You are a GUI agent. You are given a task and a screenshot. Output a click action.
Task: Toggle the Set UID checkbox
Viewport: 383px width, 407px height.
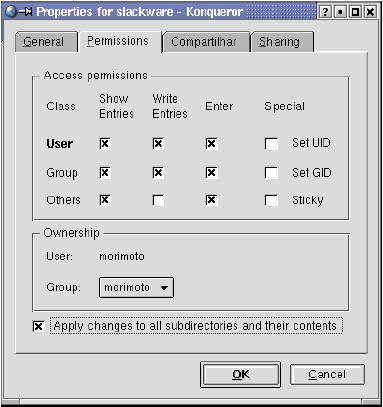click(271, 144)
